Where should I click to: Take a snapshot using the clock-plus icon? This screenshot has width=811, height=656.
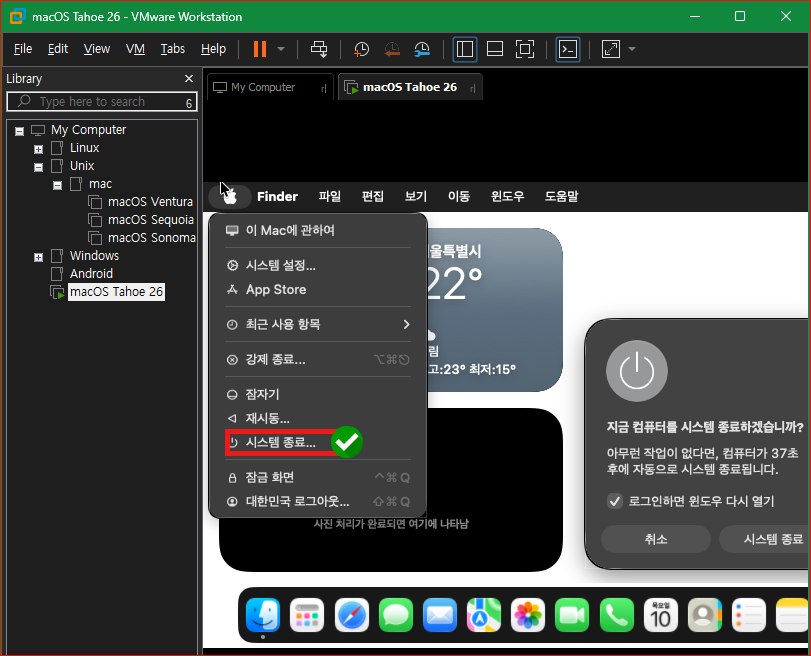tap(361, 49)
